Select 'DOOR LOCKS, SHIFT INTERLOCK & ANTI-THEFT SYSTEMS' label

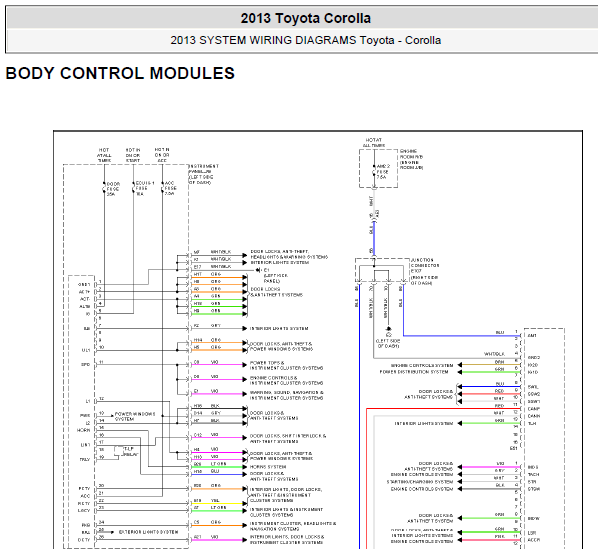[288, 438]
